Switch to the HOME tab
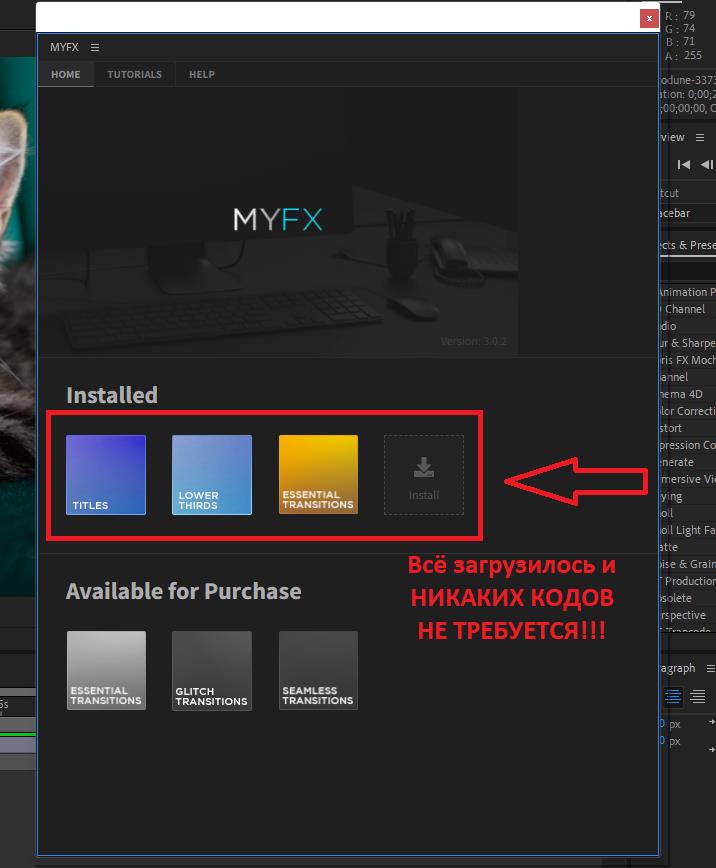The width and height of the screenshot is (716, 868). (65, 74)
